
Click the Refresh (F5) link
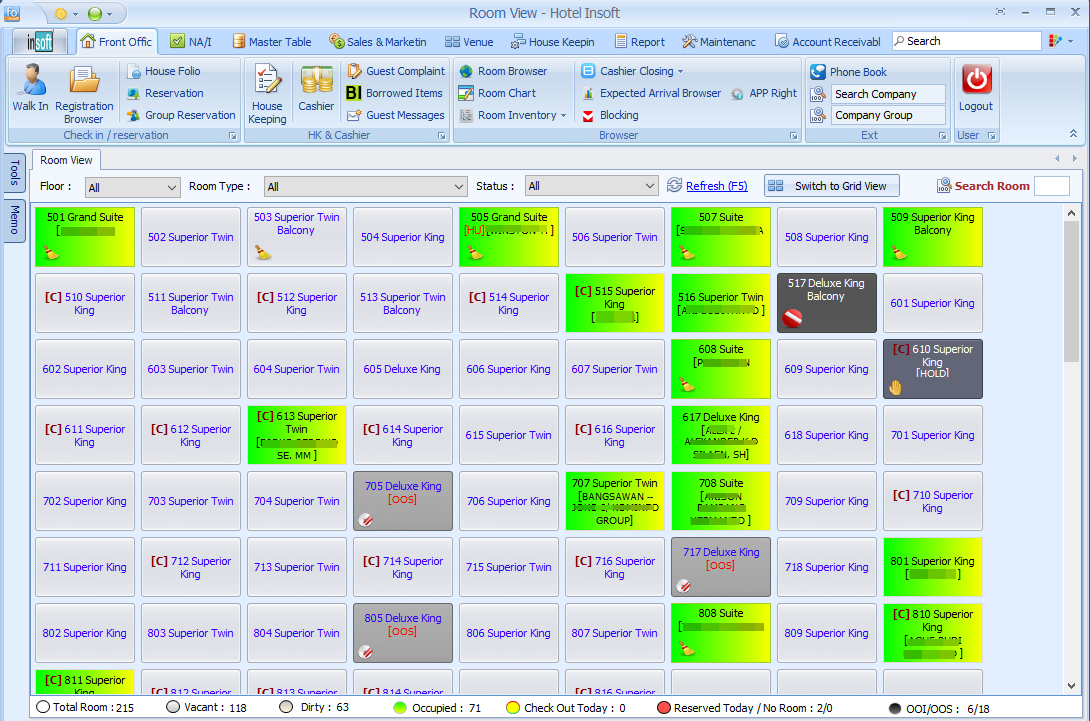[716, 186]
